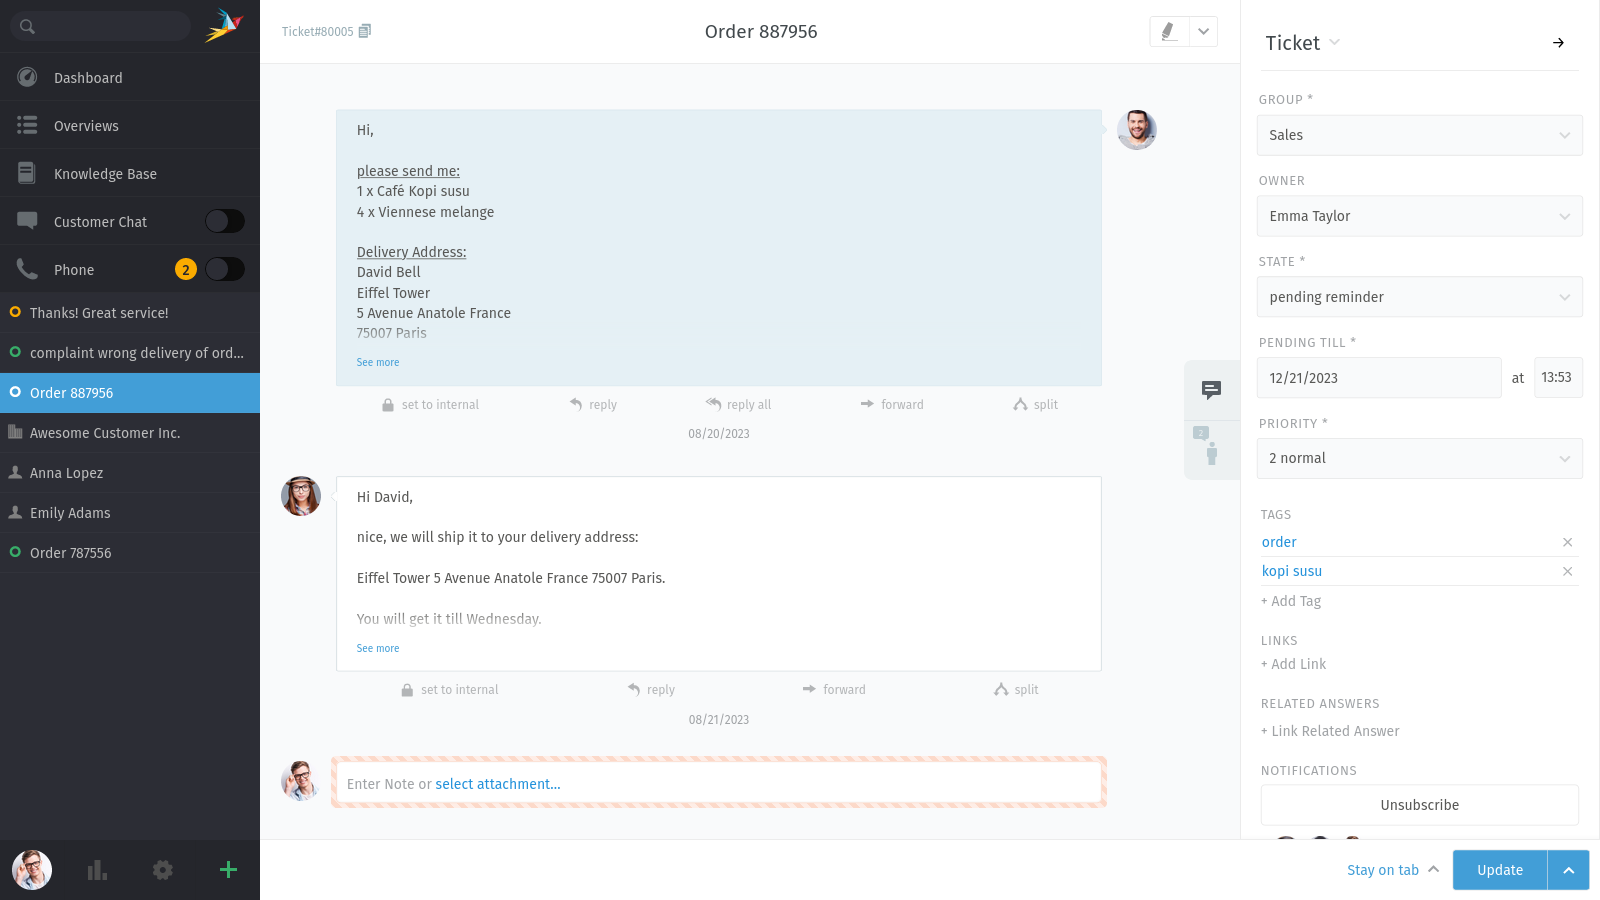
Task: Click the highlighter pen icon above the ticket
Action: (1169, 31)
